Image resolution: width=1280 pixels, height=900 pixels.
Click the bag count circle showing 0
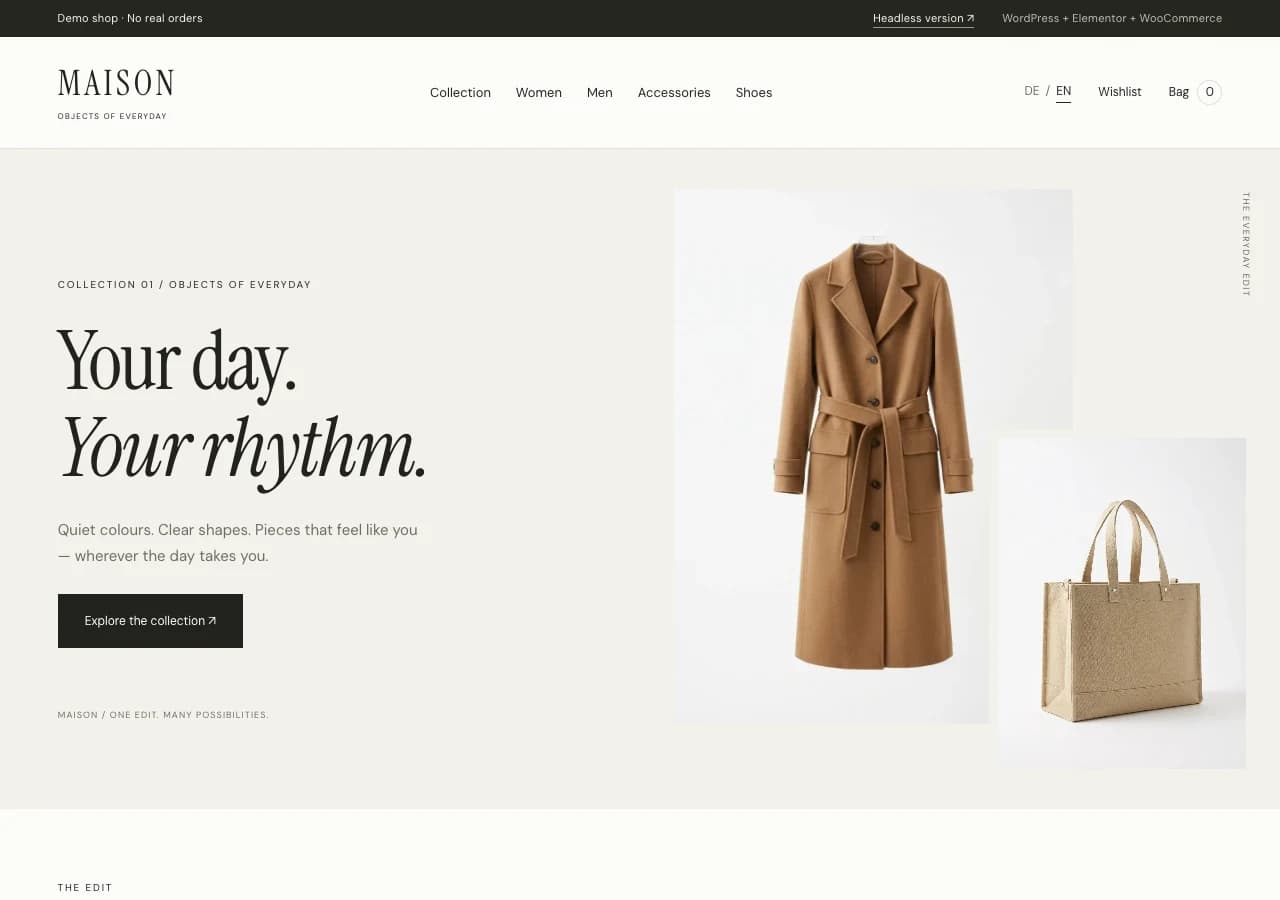tap(1209, 92)
